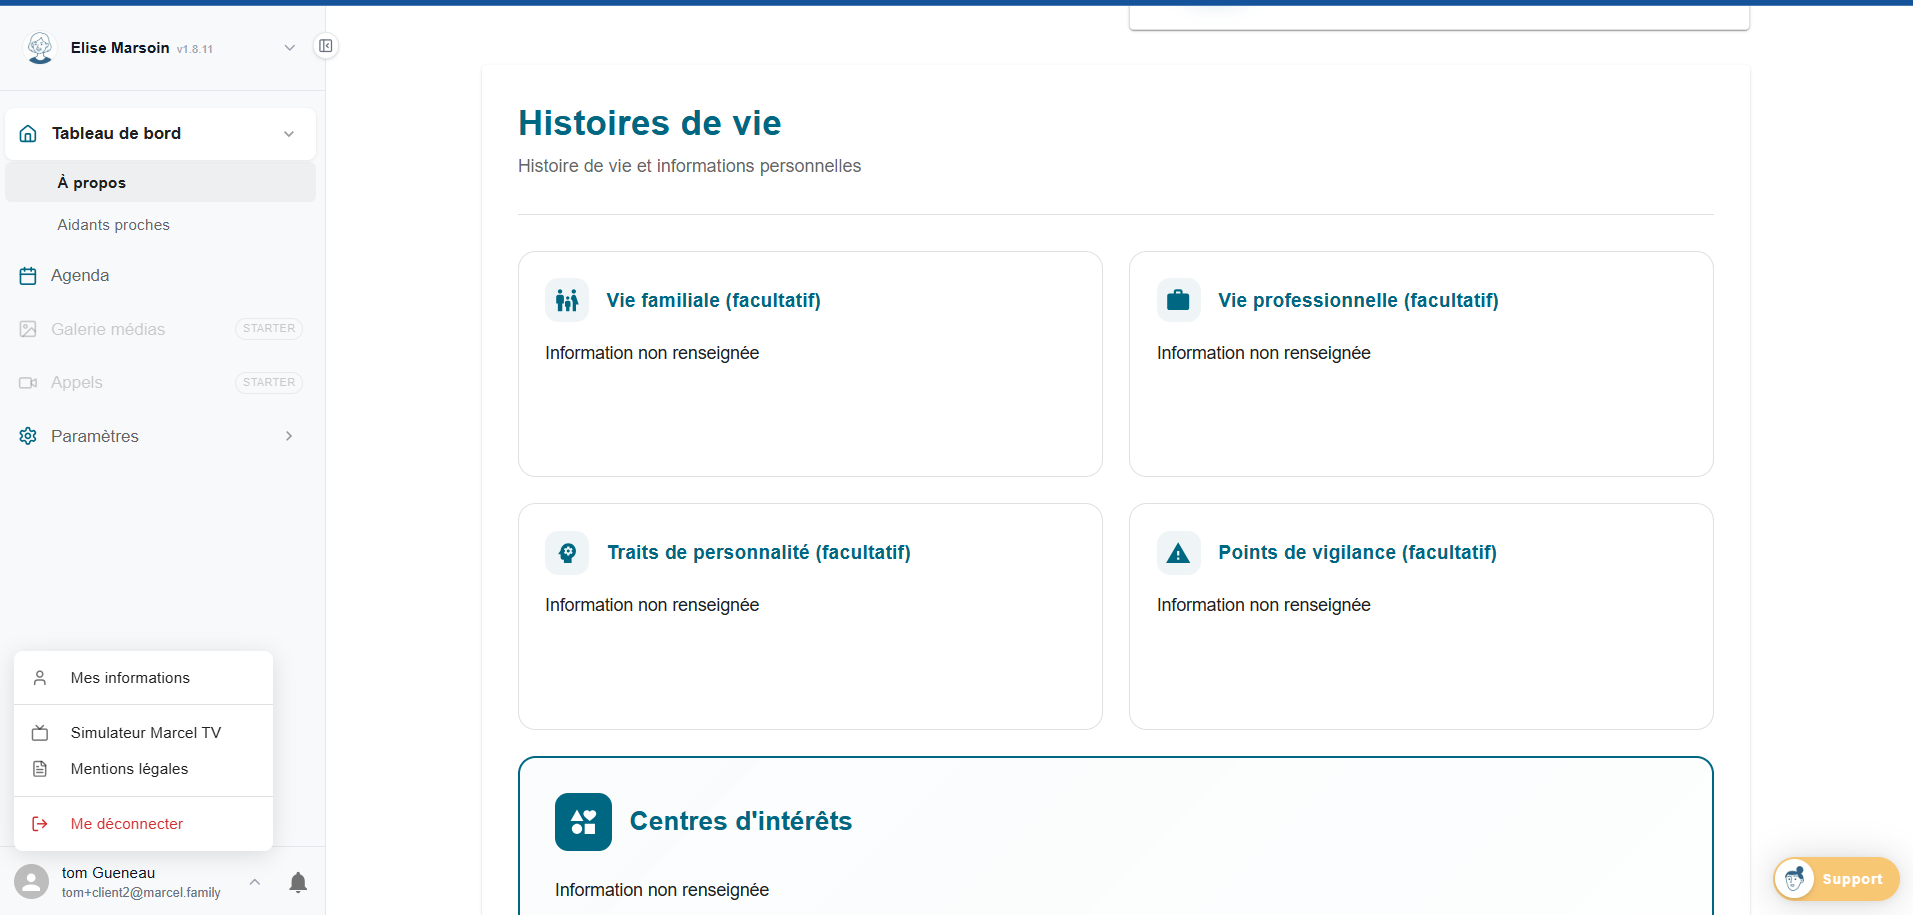Open the Simulateur Marcel TV menu entry
This screenshot has height=915, width=1913.
pyautogui.click(x=145, y=732)
